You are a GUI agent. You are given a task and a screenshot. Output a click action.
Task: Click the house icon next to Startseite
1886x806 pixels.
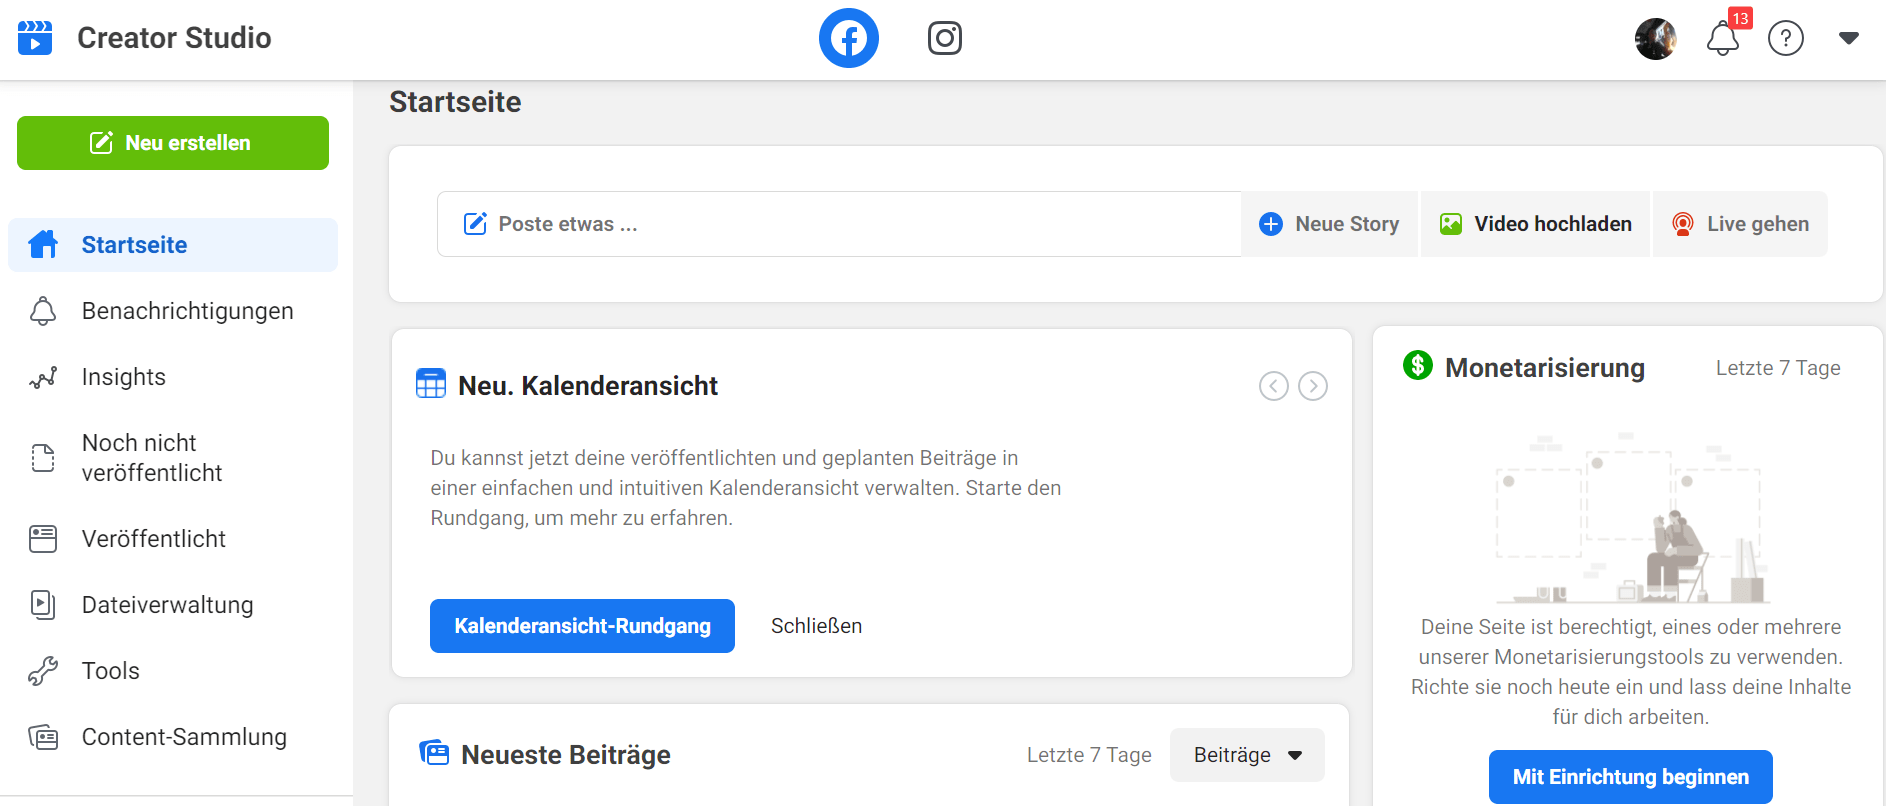tap(43, 244)
